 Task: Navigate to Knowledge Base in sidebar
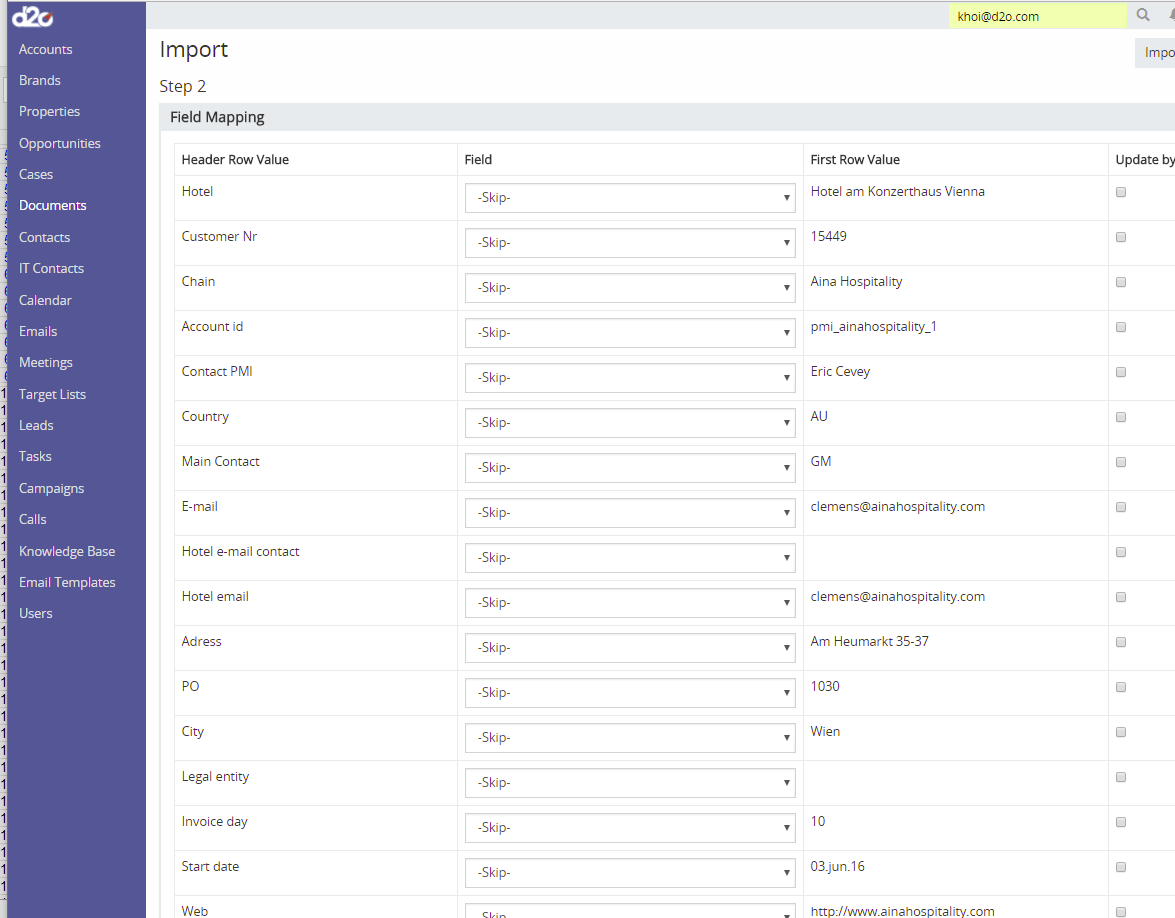67,551
